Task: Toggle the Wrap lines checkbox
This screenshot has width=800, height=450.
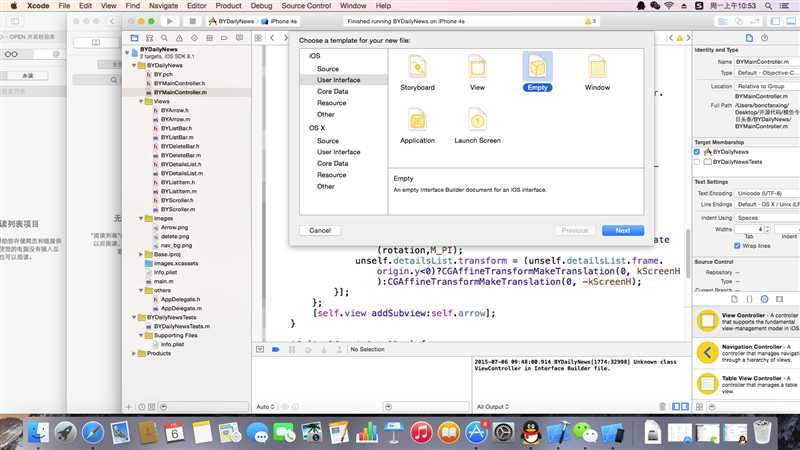Action: coord(737,246)
